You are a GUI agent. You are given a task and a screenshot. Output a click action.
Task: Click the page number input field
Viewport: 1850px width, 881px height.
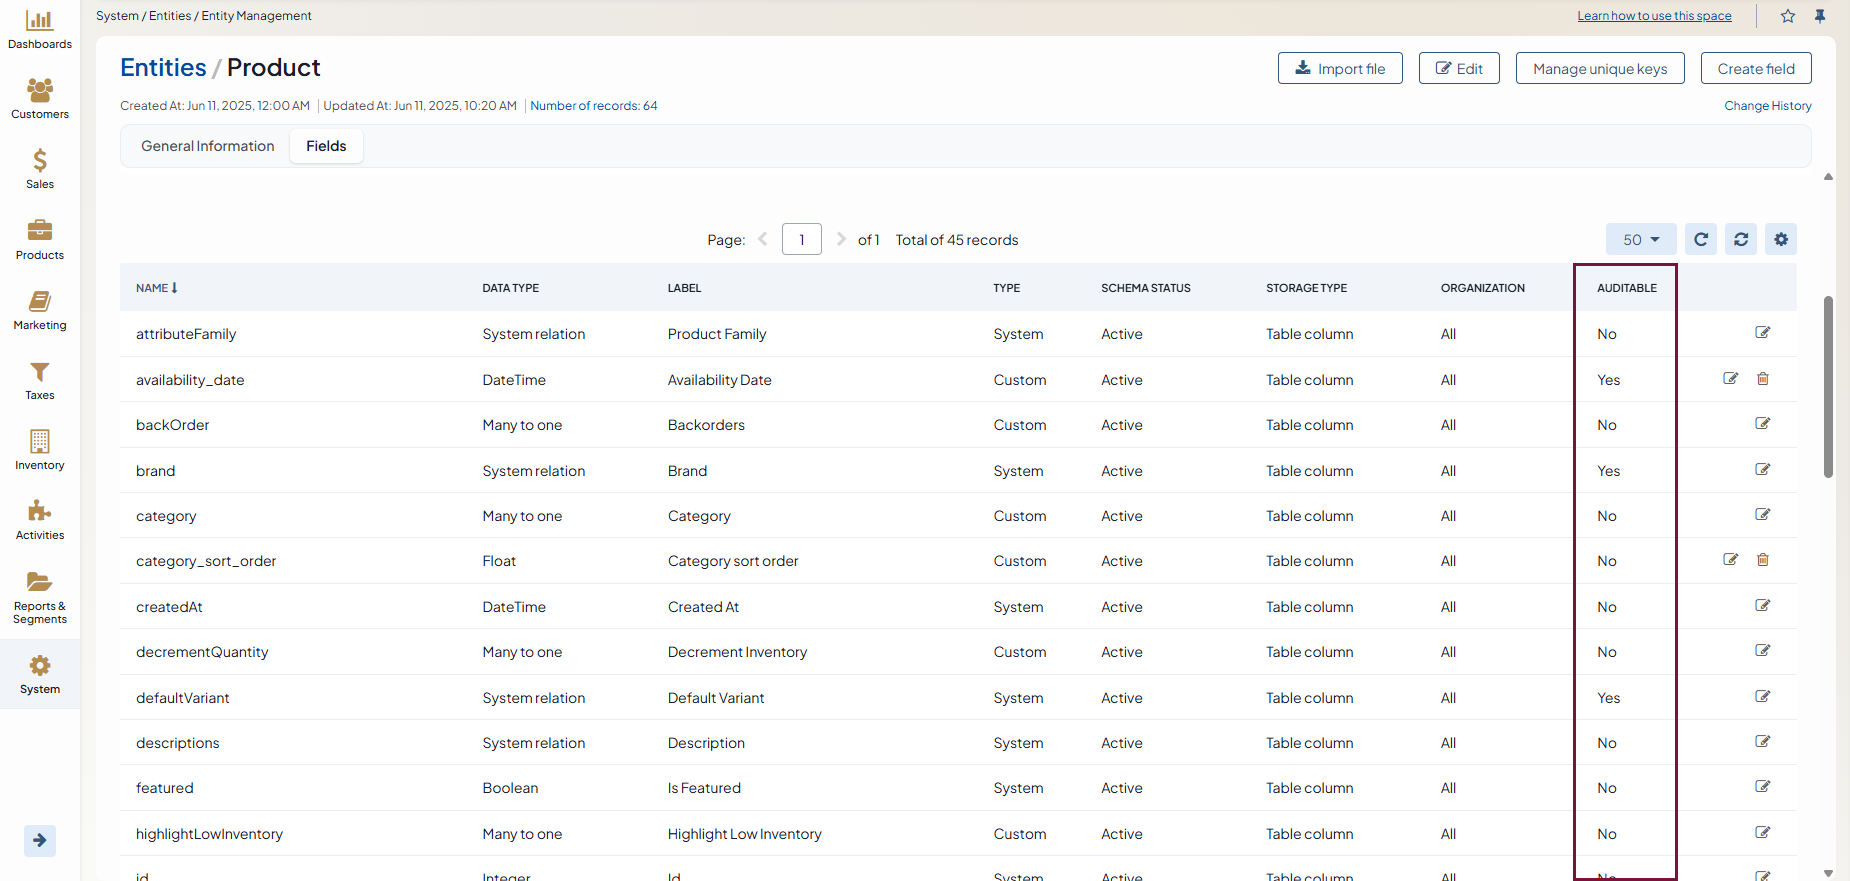coord(801,240)
